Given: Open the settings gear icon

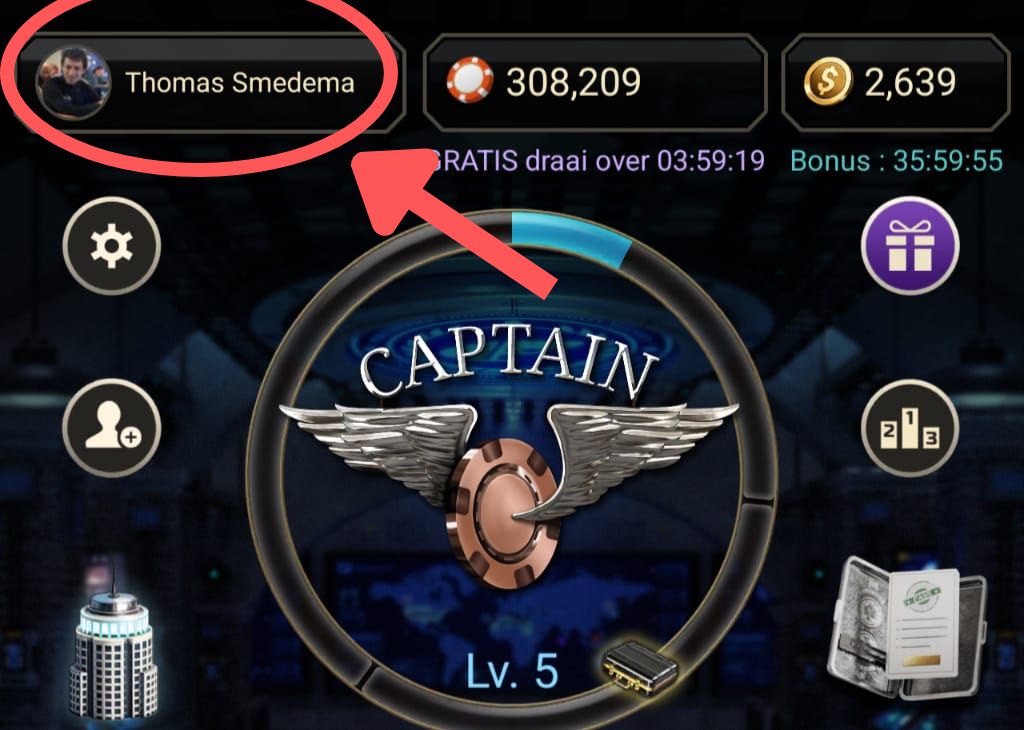Looking at the screenshot, I should click(x=112, y=246).
